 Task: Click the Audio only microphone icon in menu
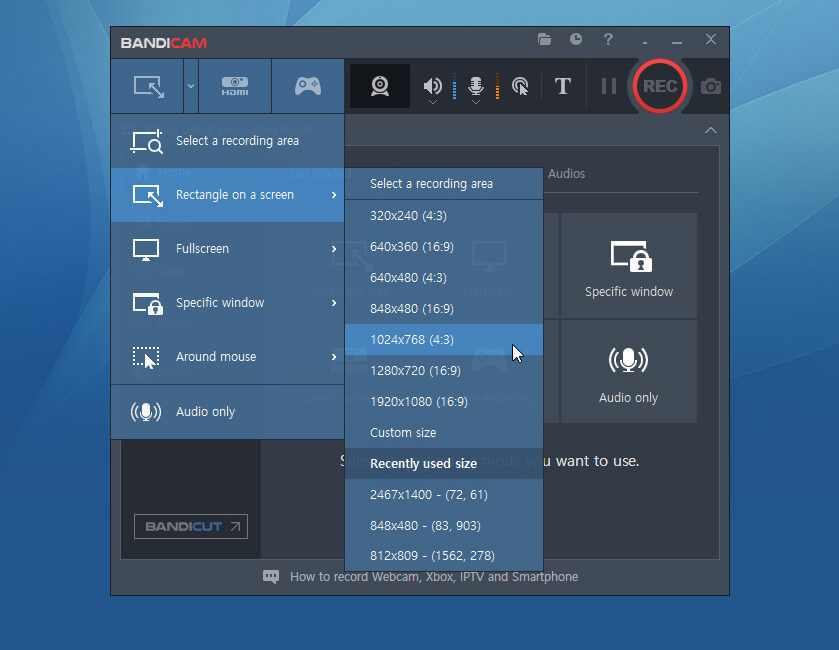pos(146,412)
